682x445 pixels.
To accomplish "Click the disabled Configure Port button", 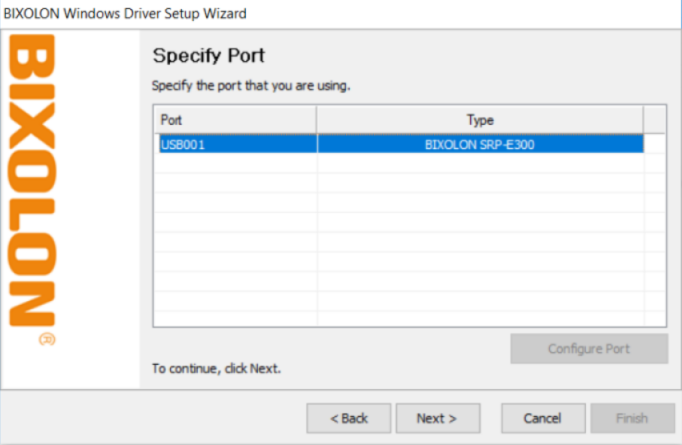I will click(x=589, y=348).
